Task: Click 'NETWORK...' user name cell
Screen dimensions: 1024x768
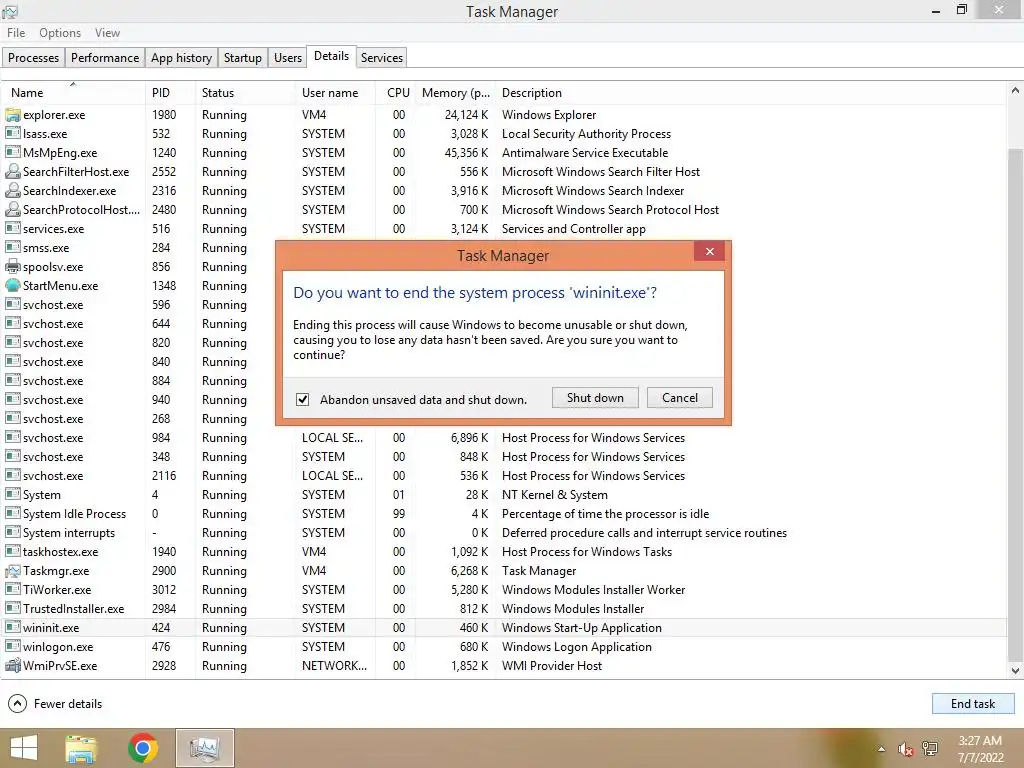Action: pos(334,665)
